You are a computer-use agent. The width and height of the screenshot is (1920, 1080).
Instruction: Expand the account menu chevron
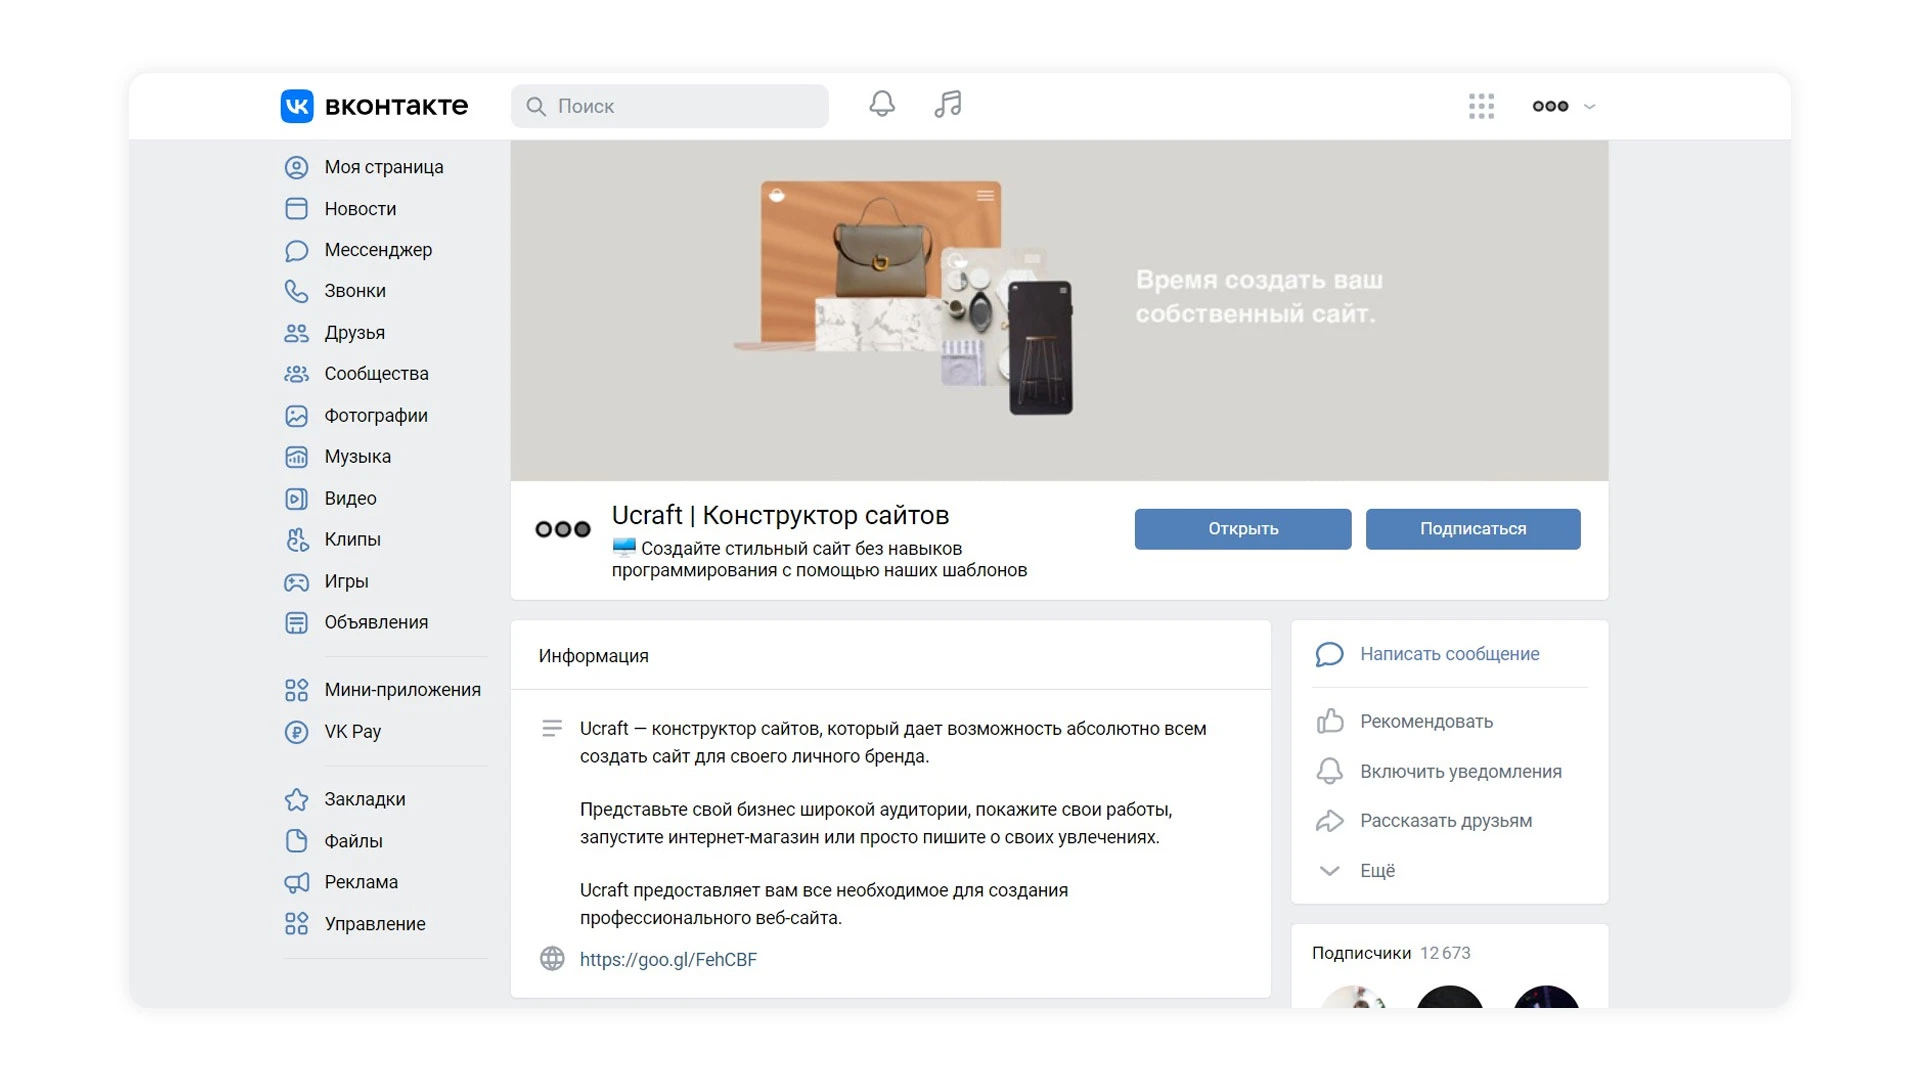coord(1590,106)
